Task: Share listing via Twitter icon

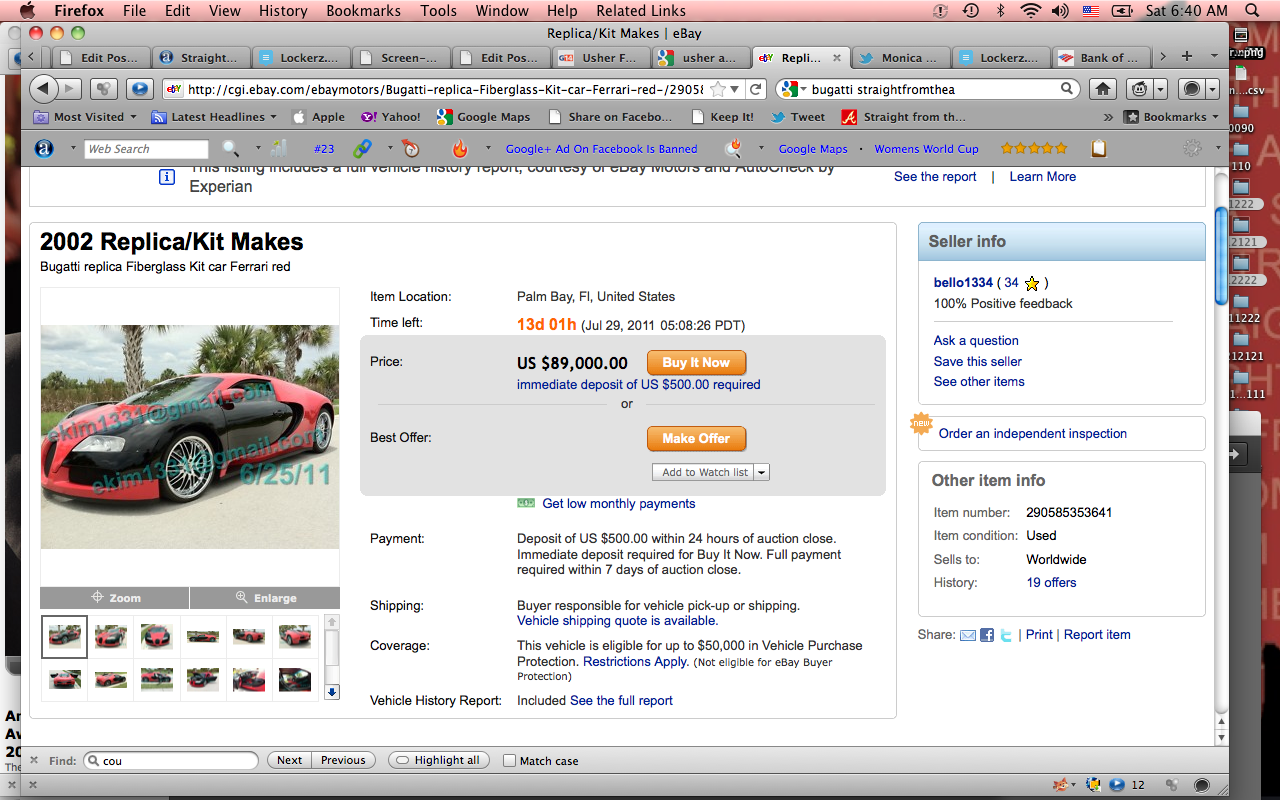Action: [1006, 635]
